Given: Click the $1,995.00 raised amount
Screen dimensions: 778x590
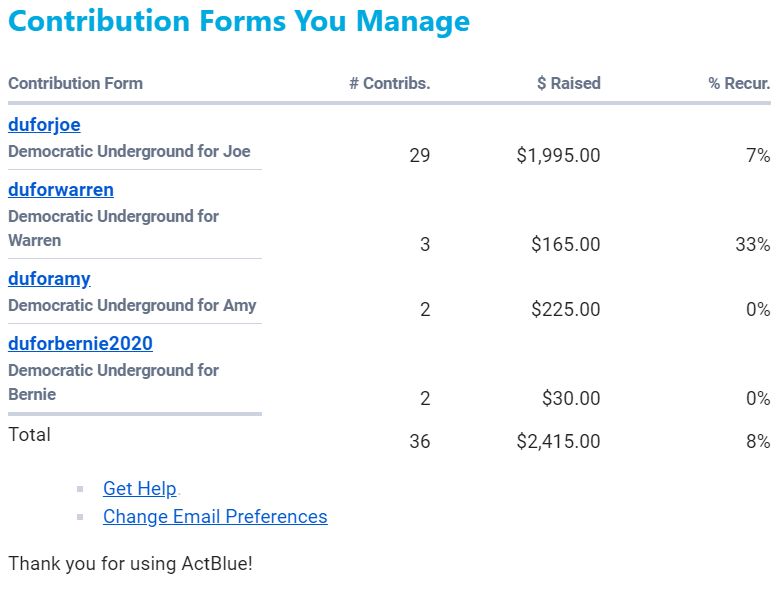Looking at the screenshot, I should pos(558,156).
